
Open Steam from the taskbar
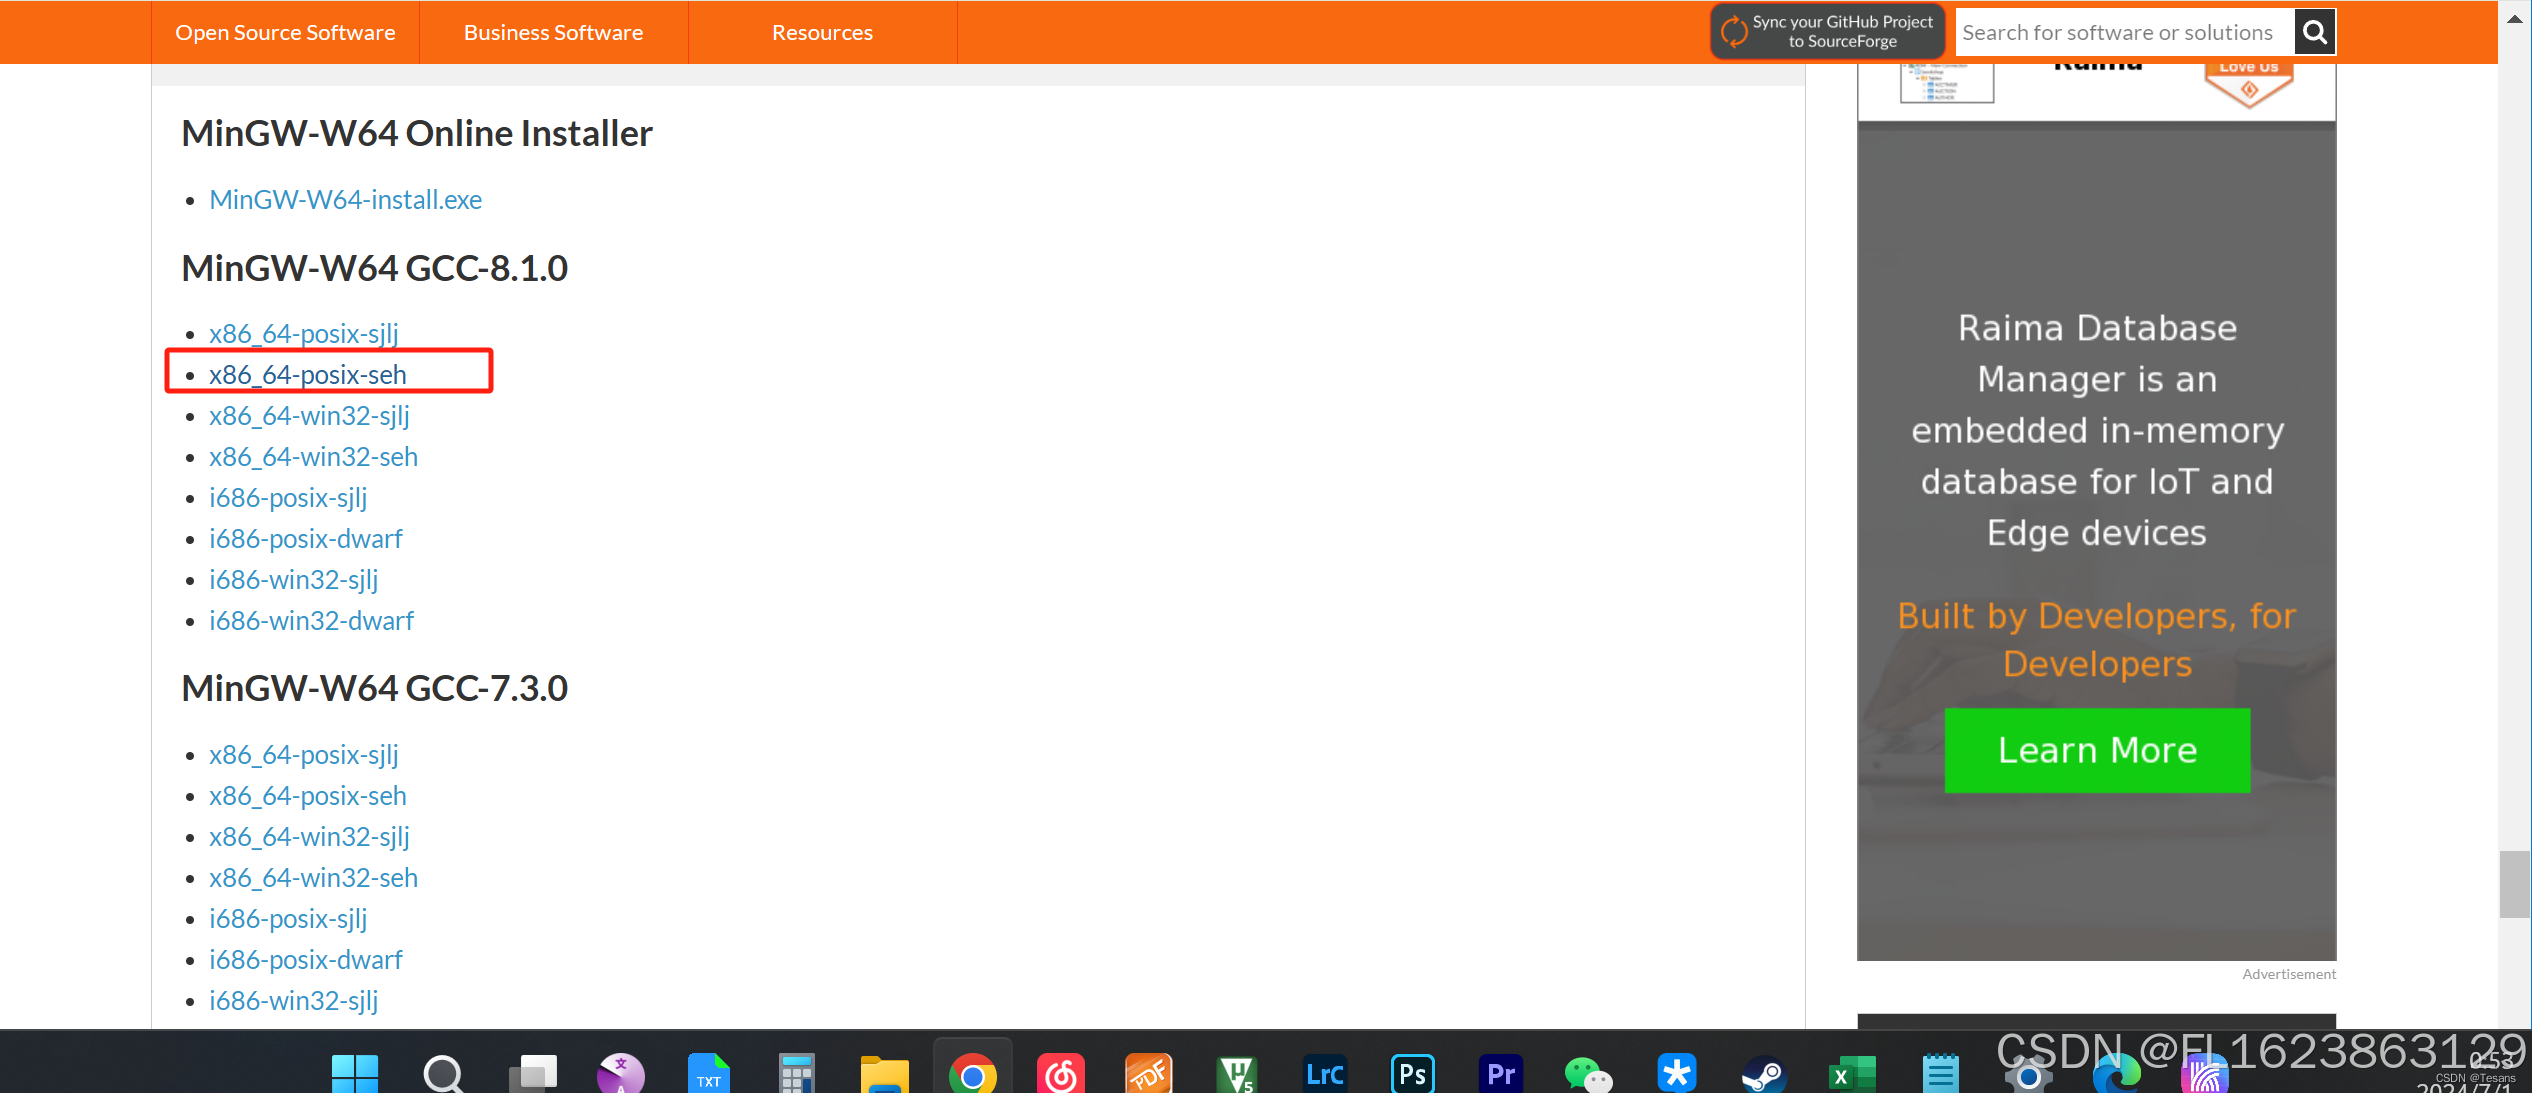pos(1764,1074)
